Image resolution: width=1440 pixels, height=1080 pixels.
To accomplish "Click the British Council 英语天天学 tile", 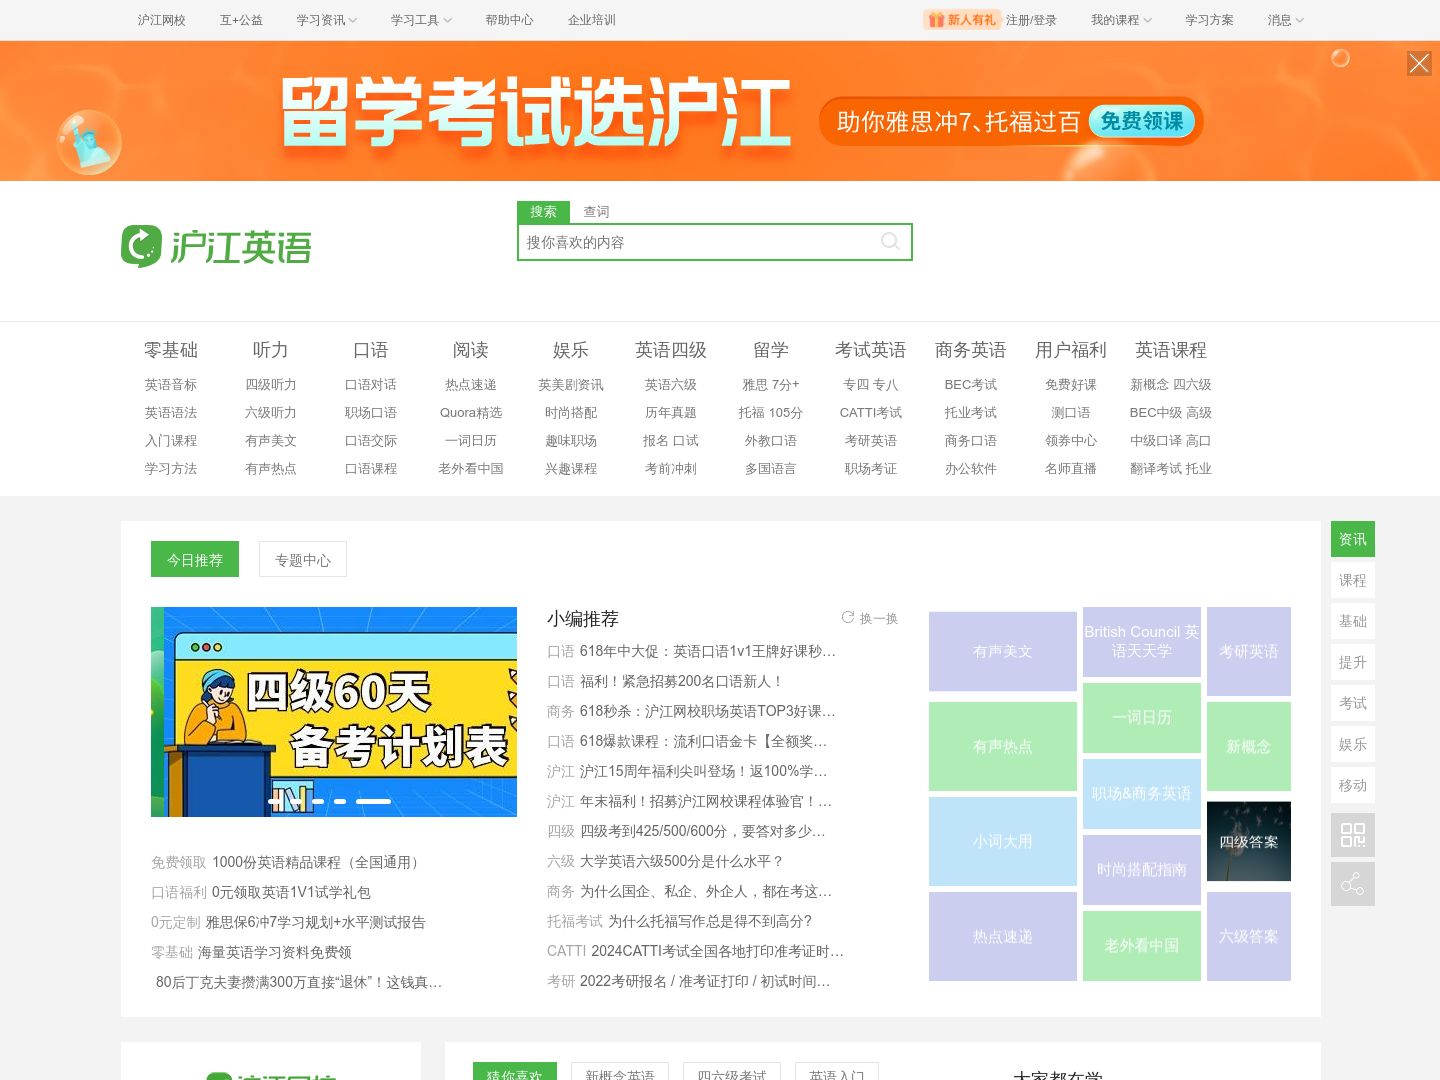I will 1142,642.
